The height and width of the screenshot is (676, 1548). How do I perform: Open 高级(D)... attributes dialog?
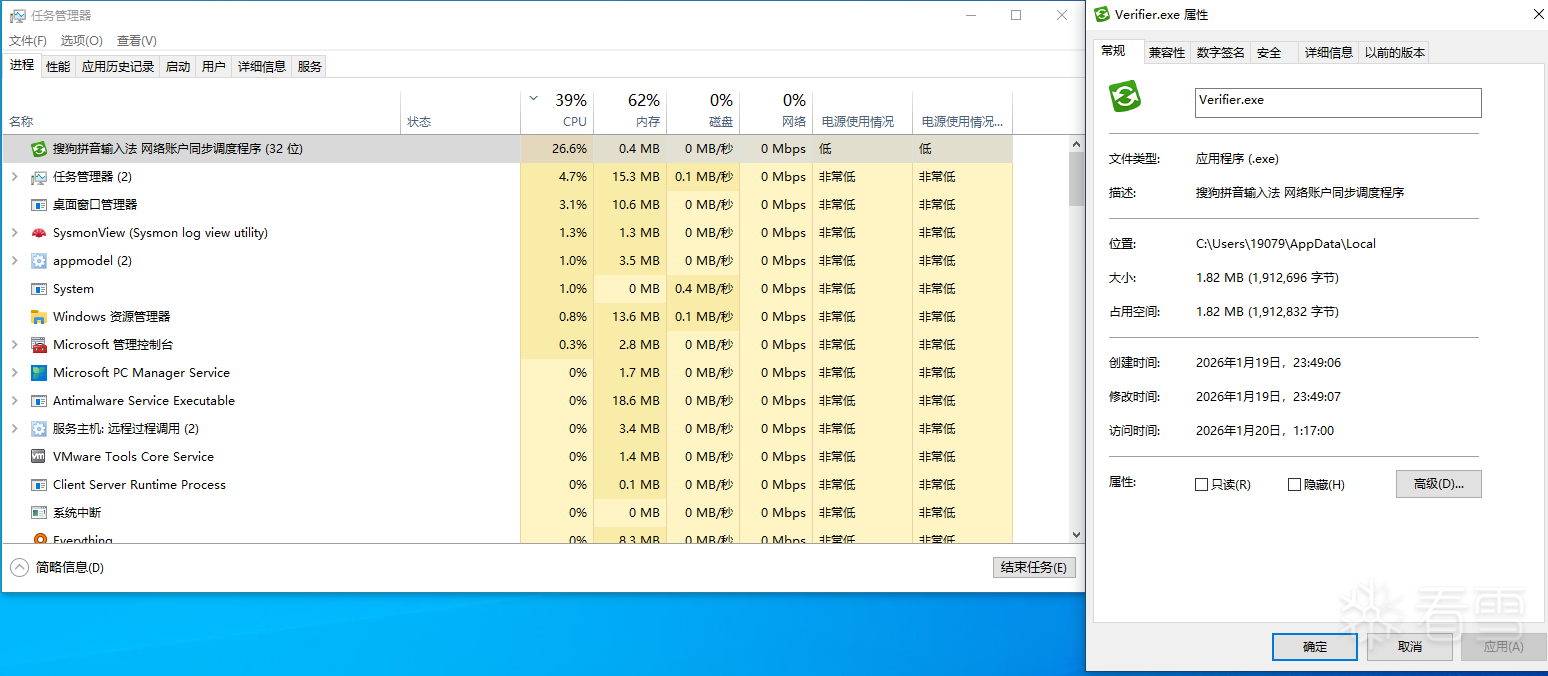(x=1438, y=484)
